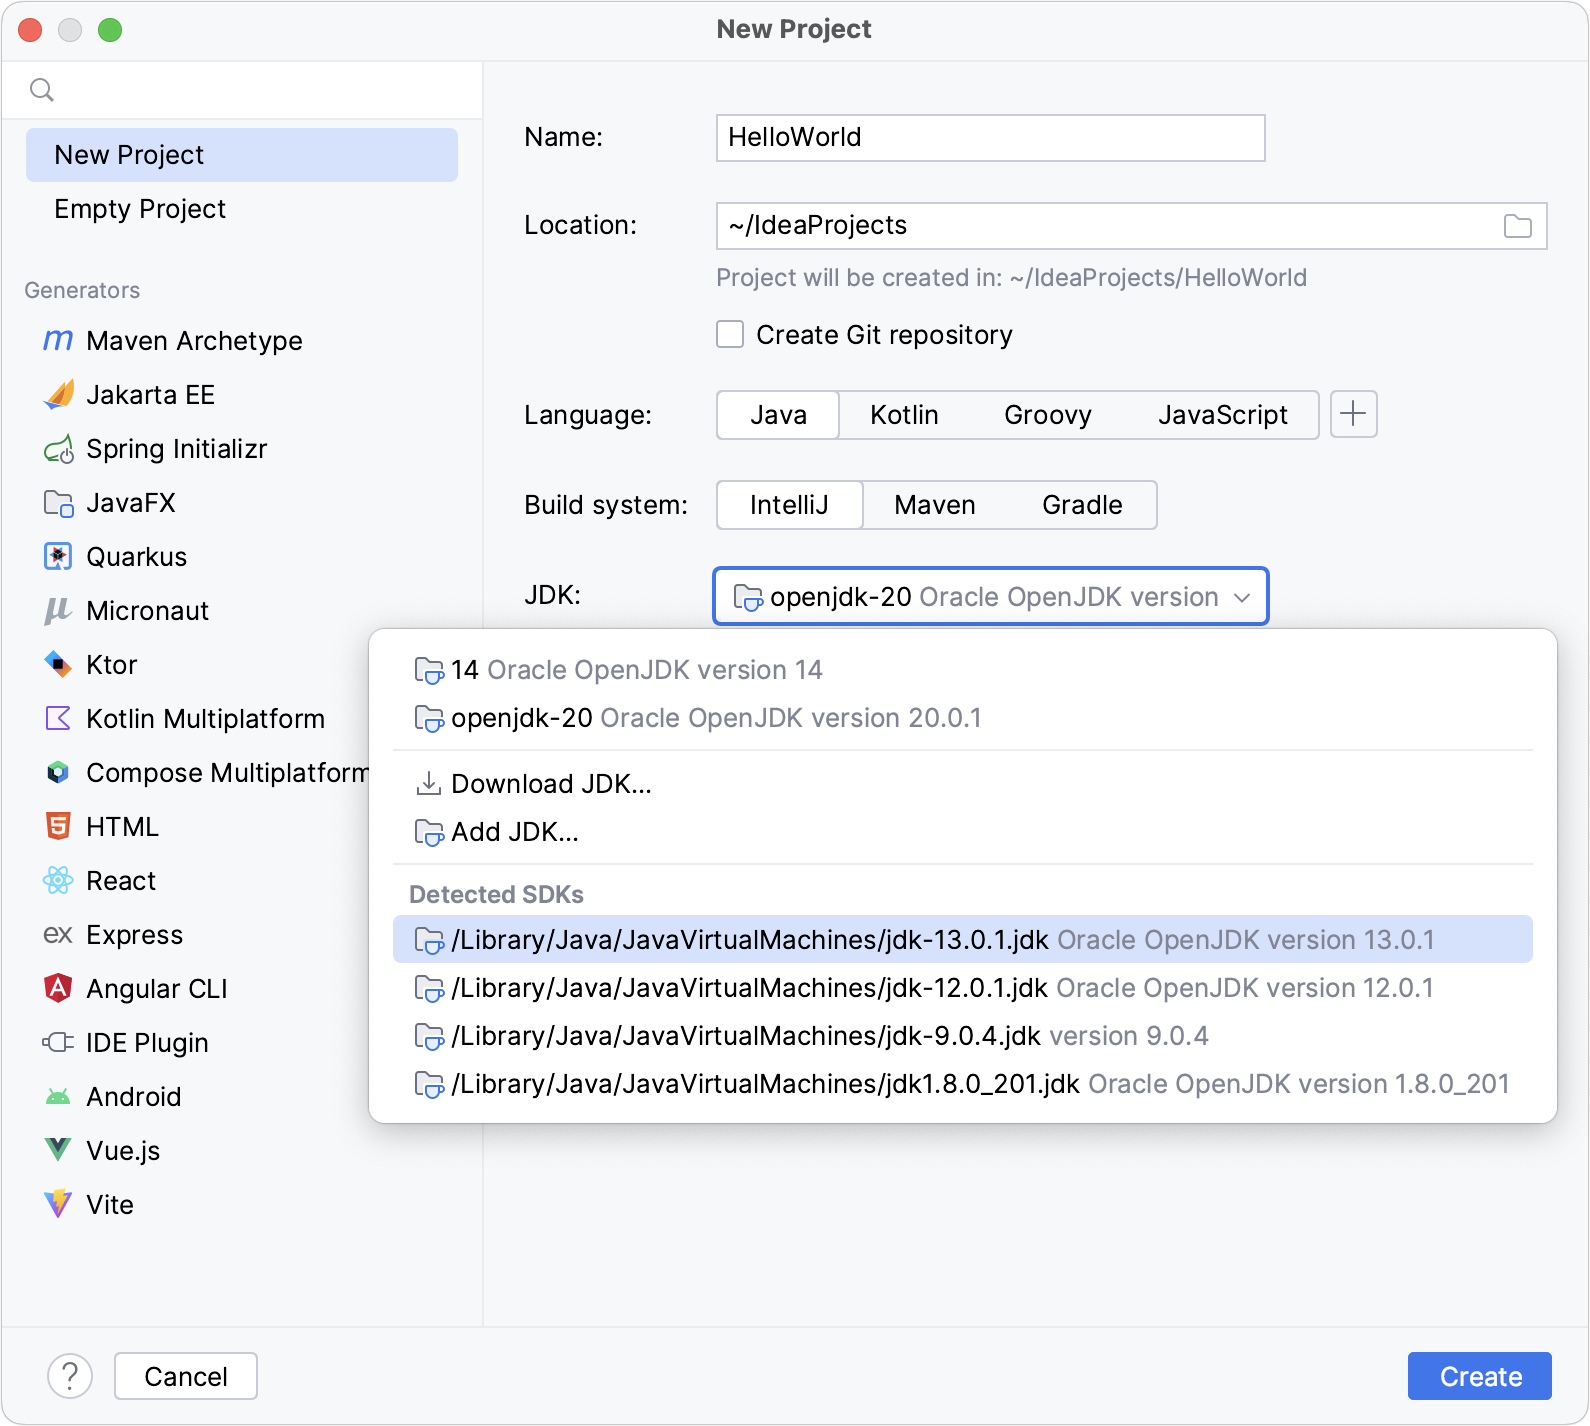Click the Kotlin Multiplatform icon
Viewport: 1590px width, 1426px height.
tap(58, 719)
